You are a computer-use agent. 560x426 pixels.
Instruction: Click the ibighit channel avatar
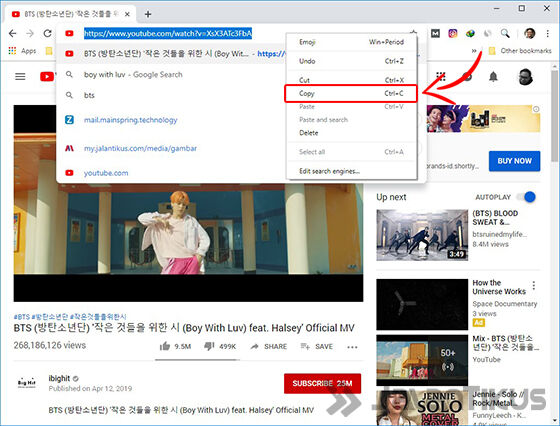click(27, 383)
